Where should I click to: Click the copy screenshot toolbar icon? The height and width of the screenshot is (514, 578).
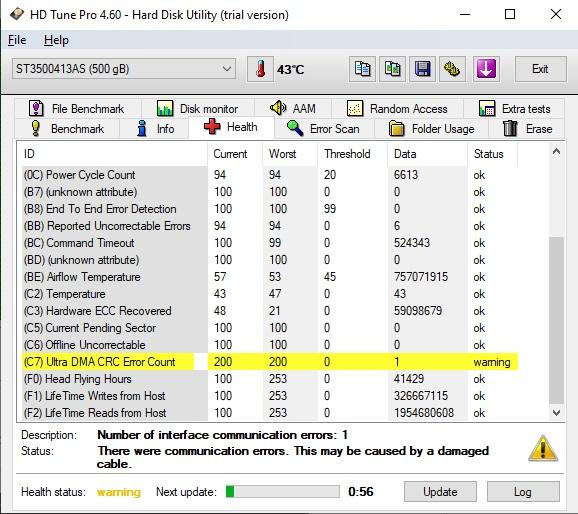(x=393, y=69)
